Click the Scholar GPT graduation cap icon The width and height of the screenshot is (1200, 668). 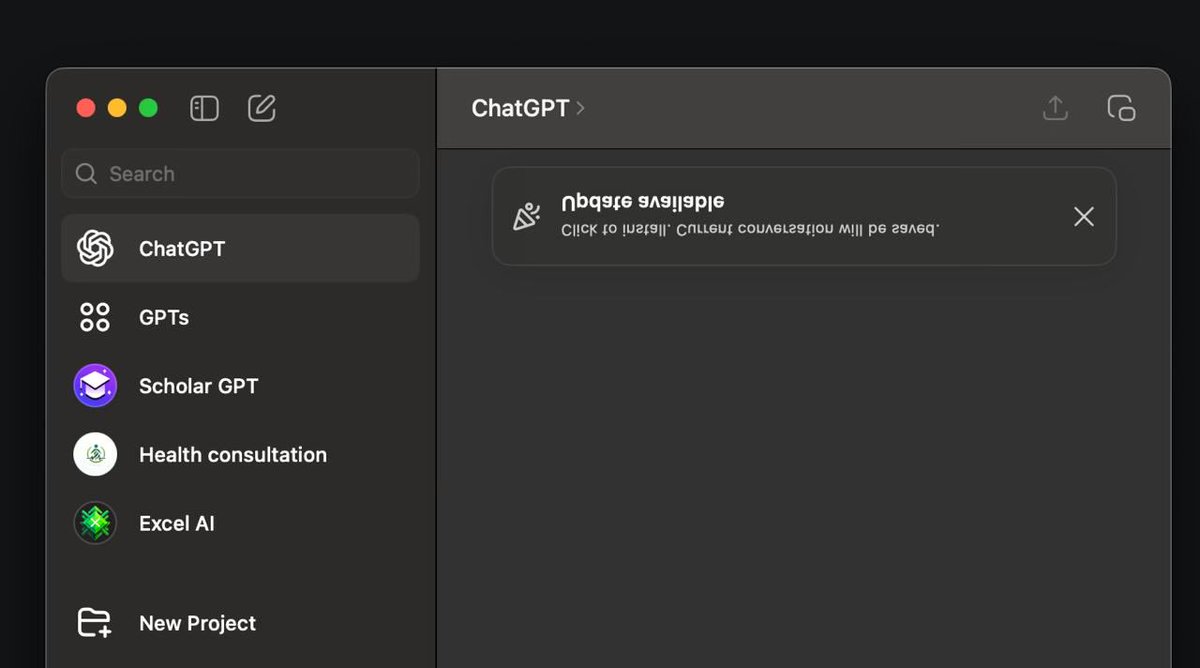95,386
